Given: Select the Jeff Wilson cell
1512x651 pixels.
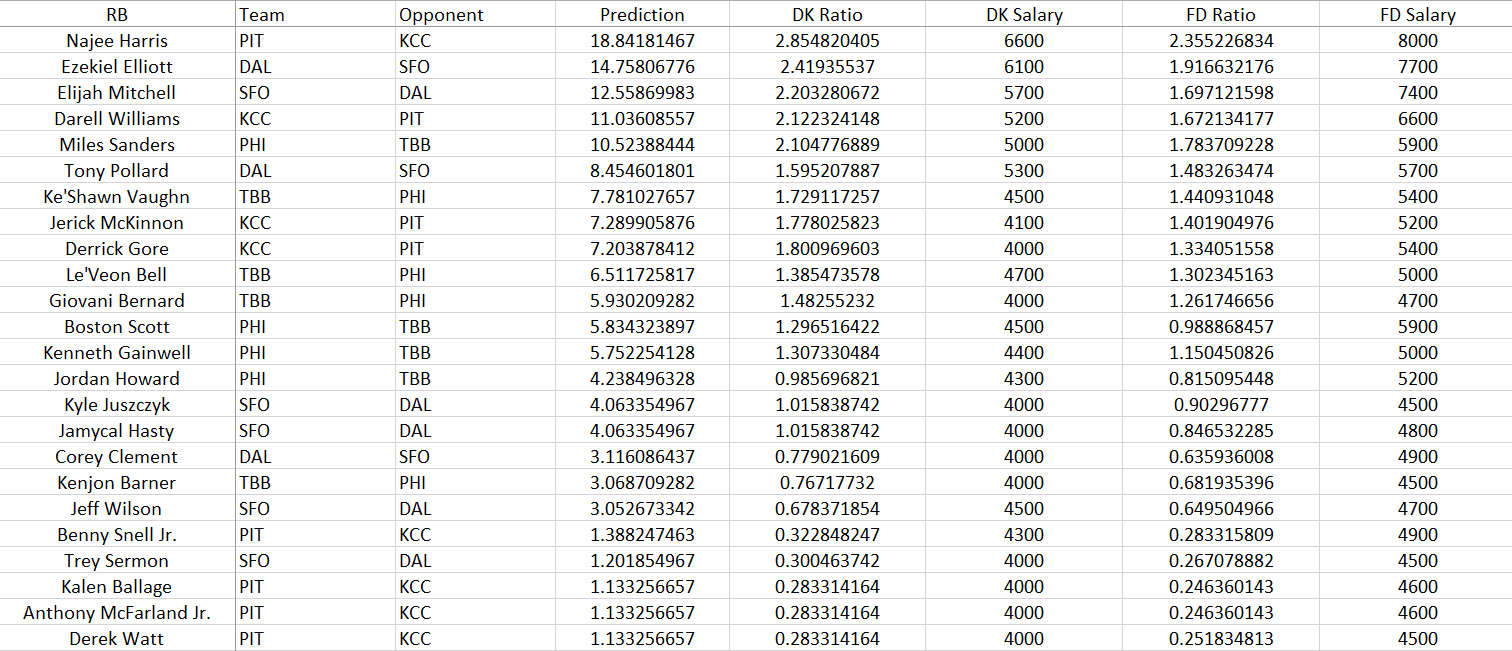Looking at the screenshot, I should point(117,509).
